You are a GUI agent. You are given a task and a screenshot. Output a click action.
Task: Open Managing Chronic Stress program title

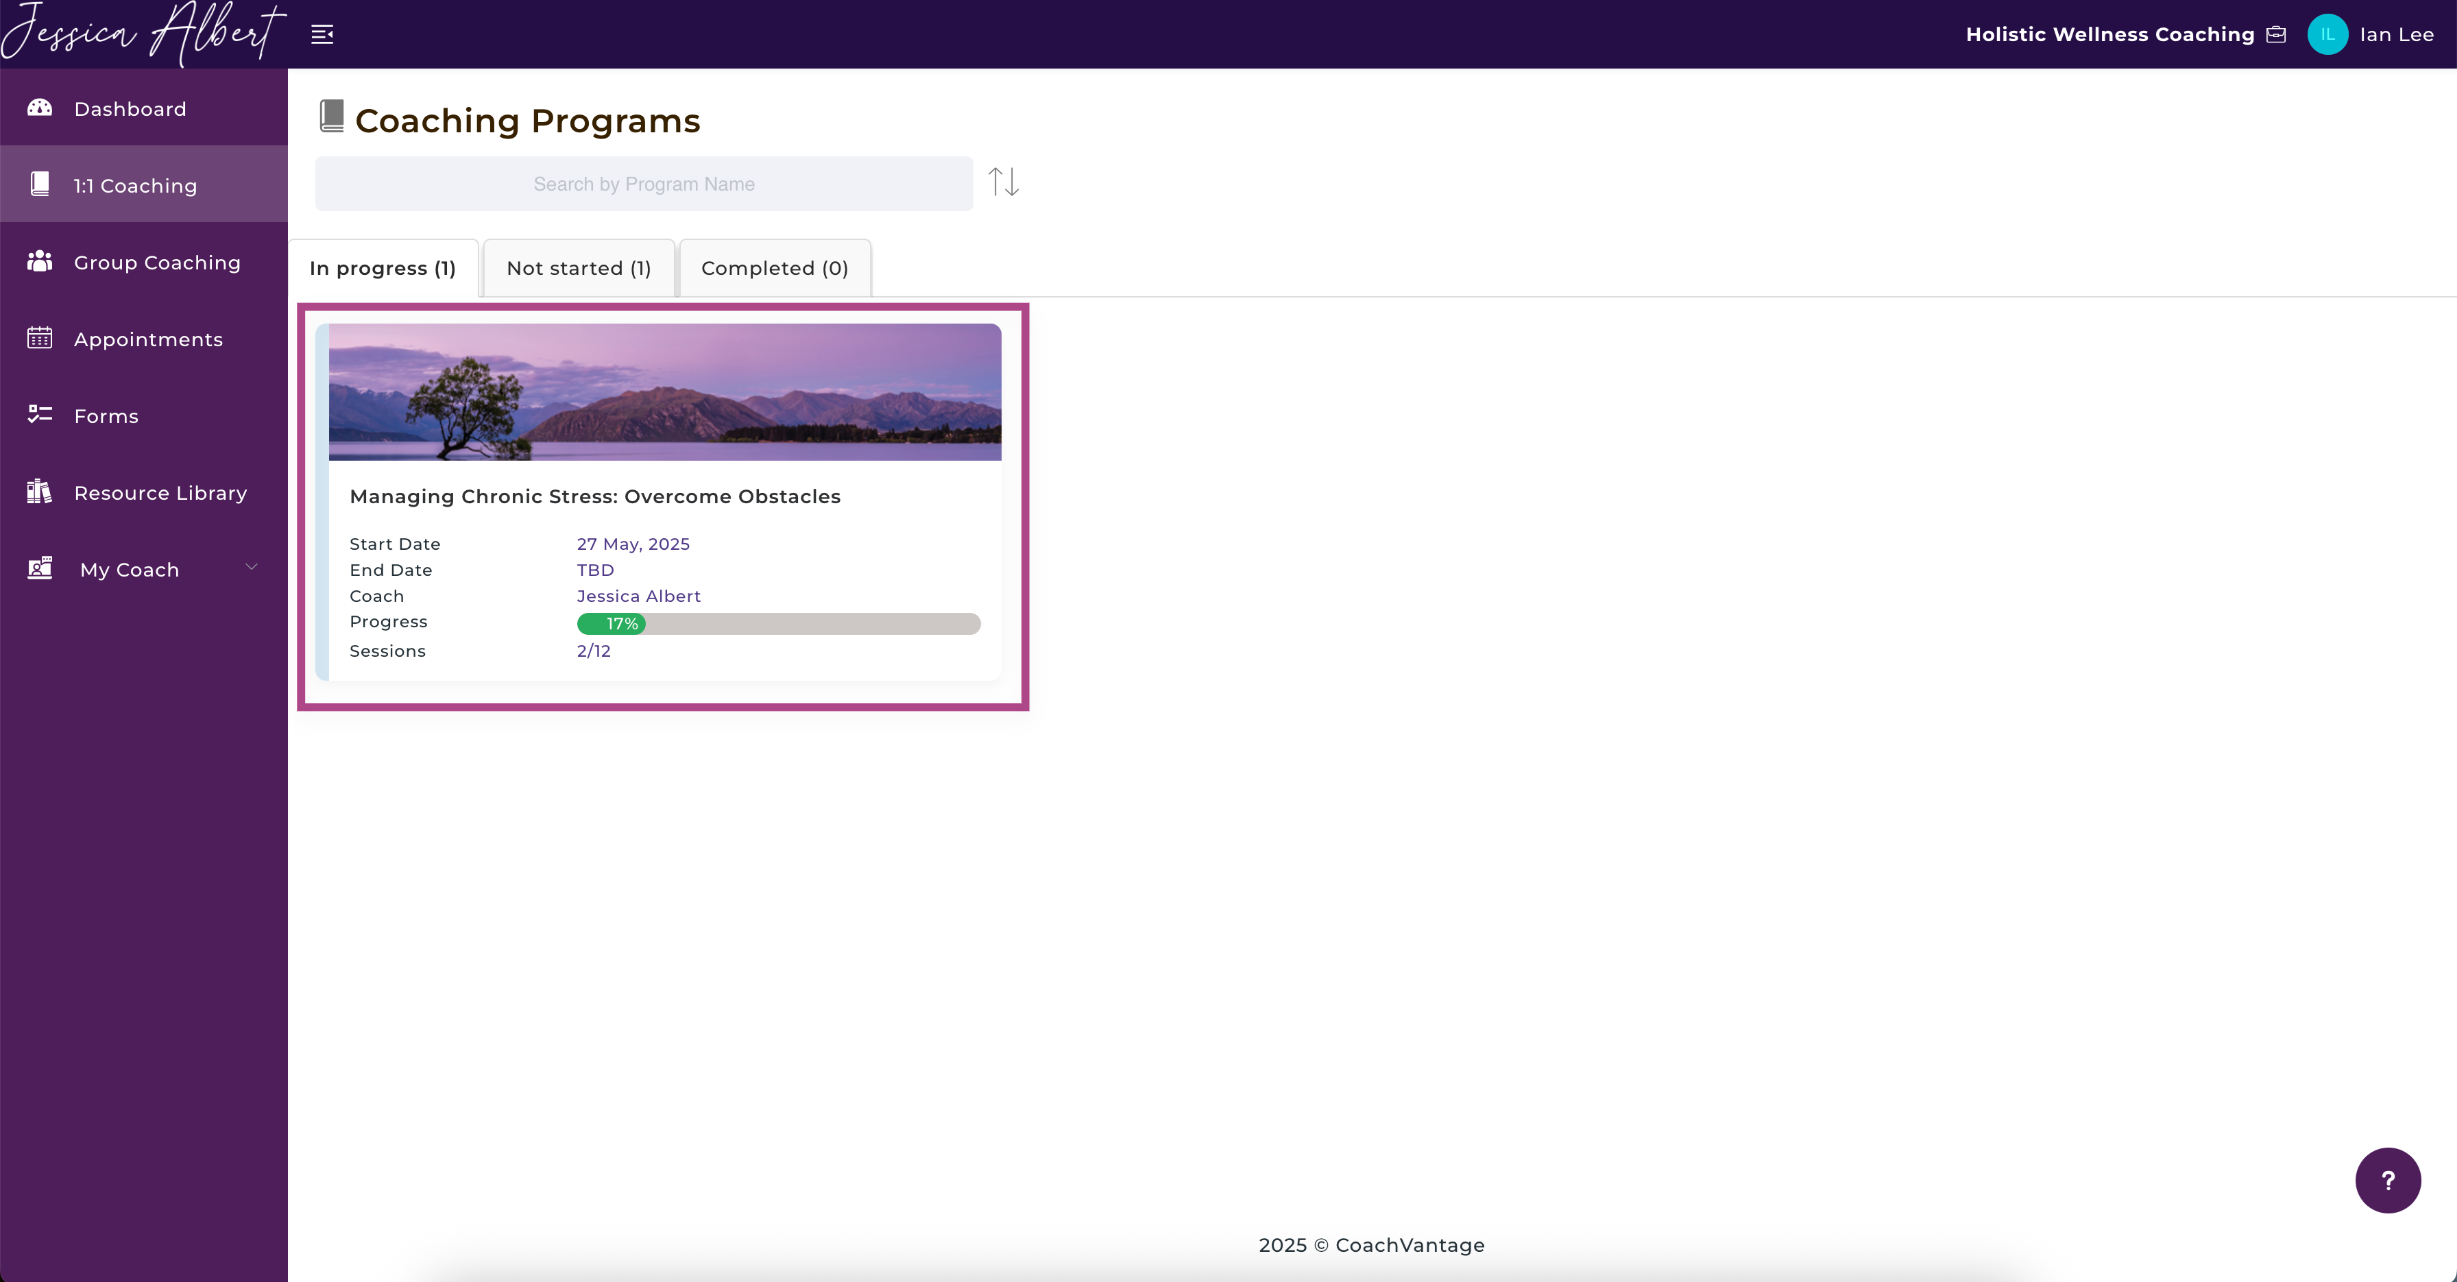pos(595,496)
